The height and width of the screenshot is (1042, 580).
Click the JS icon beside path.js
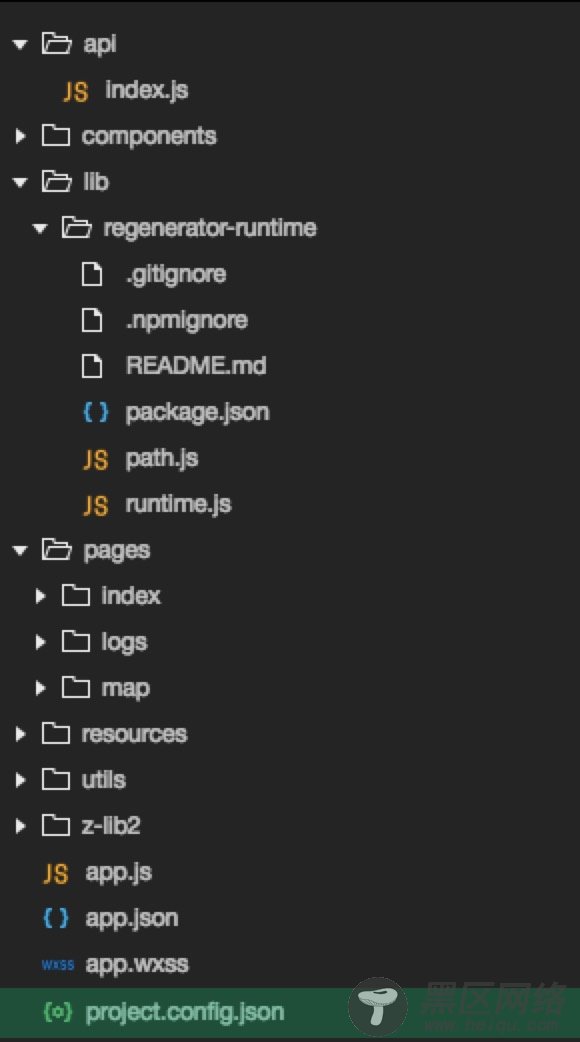tap(96, 459)
